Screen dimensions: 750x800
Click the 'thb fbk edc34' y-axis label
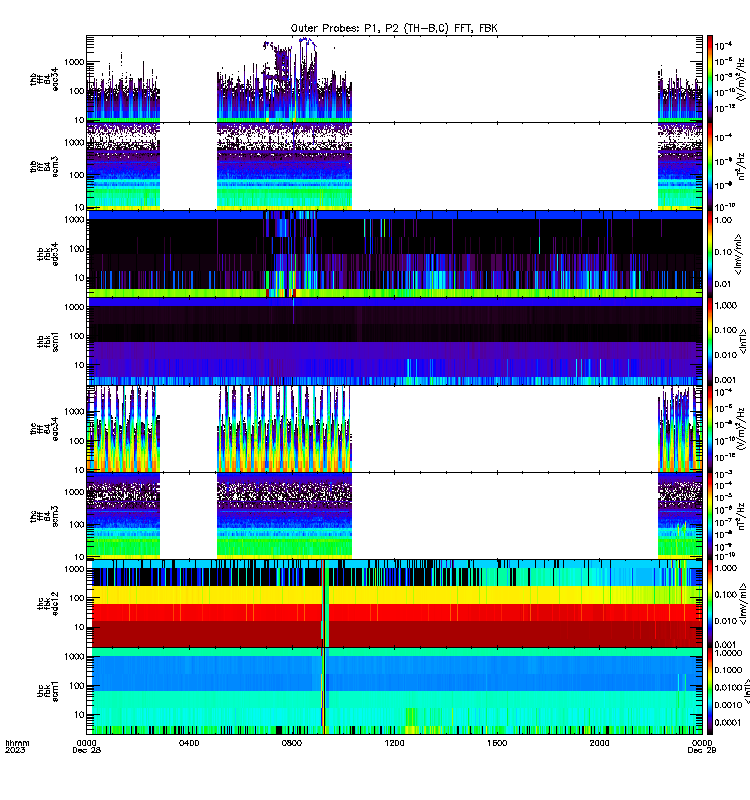pos(48,254)
